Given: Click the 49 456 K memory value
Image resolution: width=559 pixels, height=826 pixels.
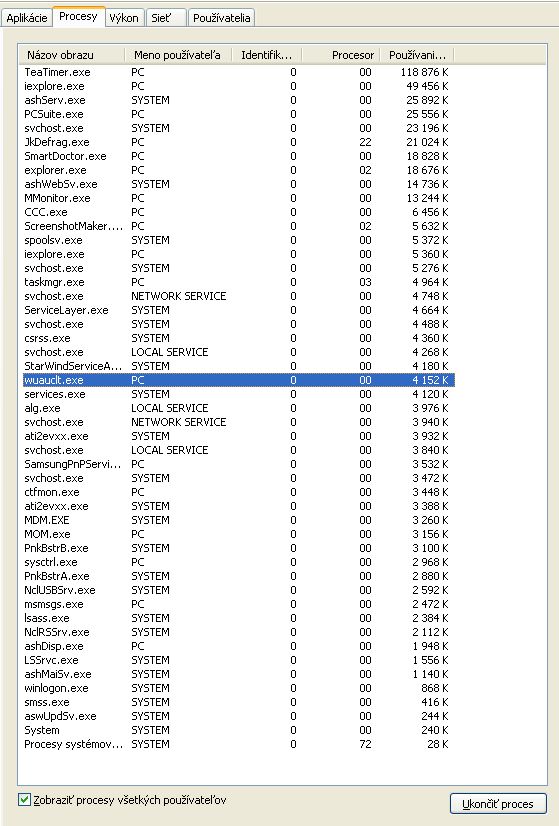Looking at the screenshot, I should tap(427, 86).
